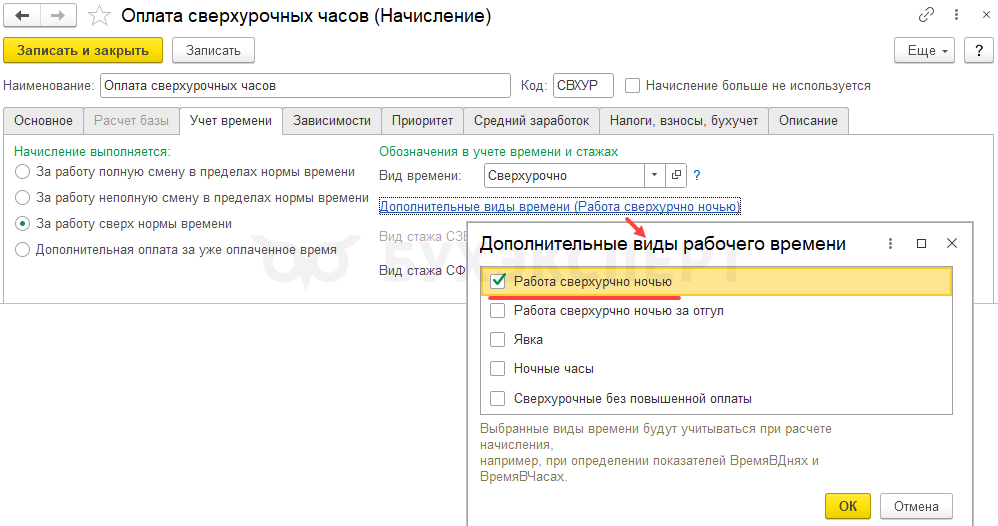Copy link using the chain icon
This screenshot has height=526, width=998.
click(x=927, y=16)
